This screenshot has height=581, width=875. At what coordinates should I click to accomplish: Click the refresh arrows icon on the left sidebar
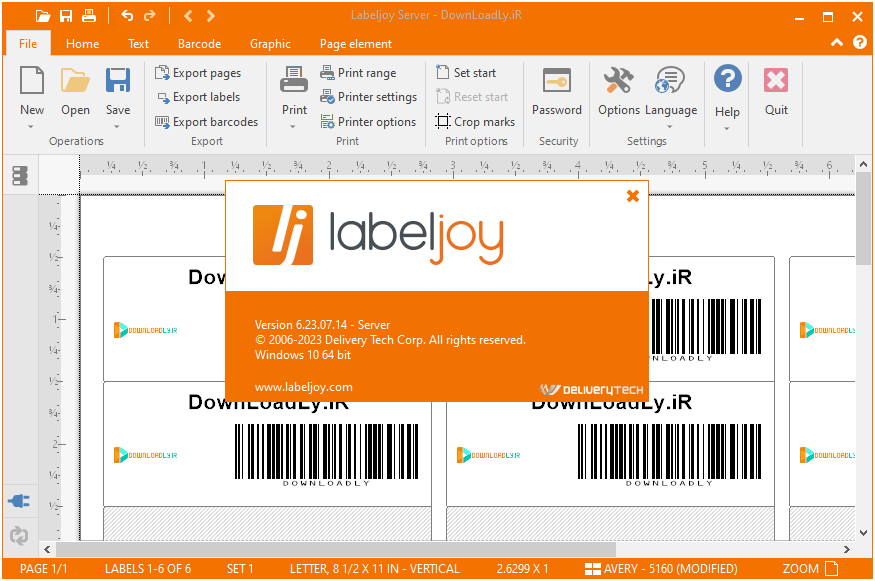pos(19,536)
